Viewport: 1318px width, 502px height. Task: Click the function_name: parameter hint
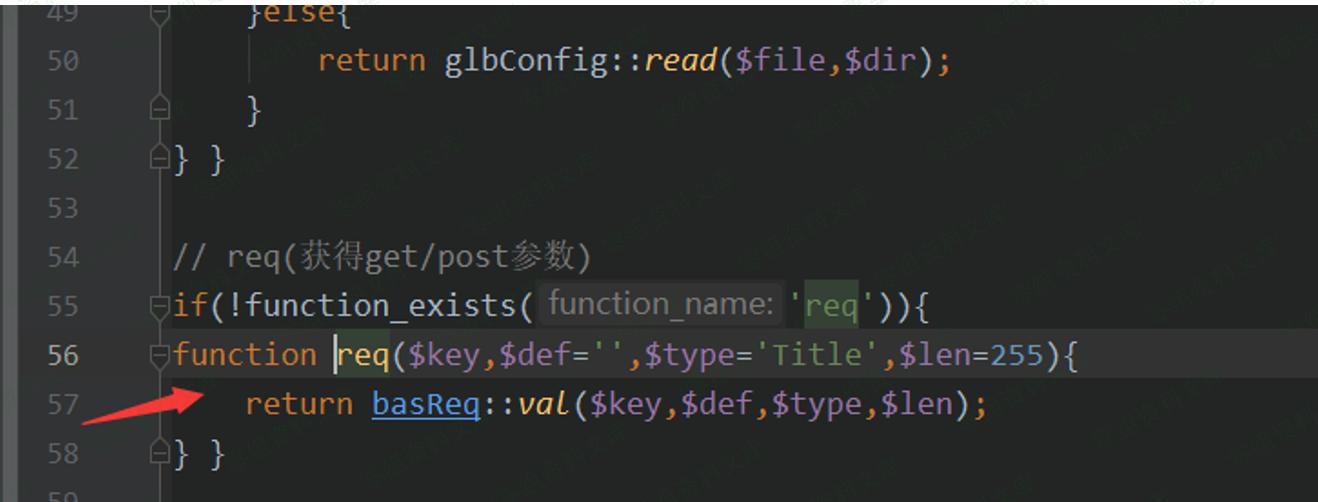click(661, 304)
